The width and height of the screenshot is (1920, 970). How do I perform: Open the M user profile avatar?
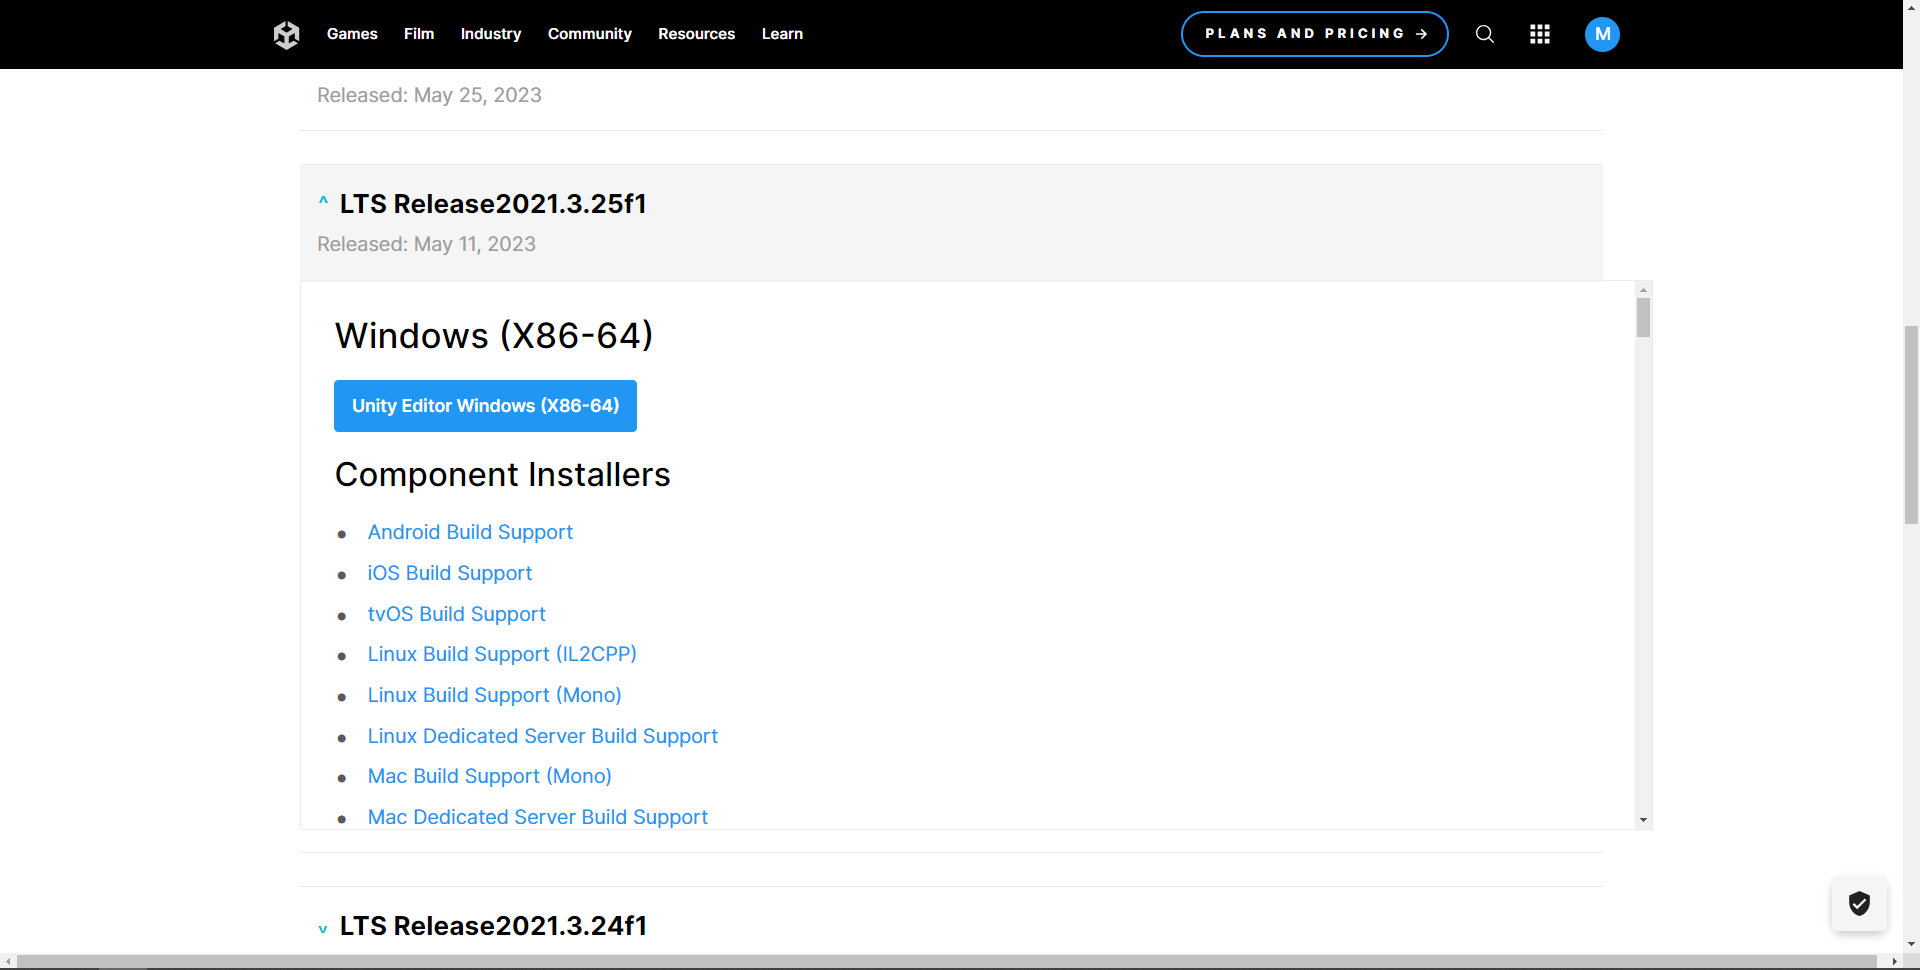coord(1602,35)
